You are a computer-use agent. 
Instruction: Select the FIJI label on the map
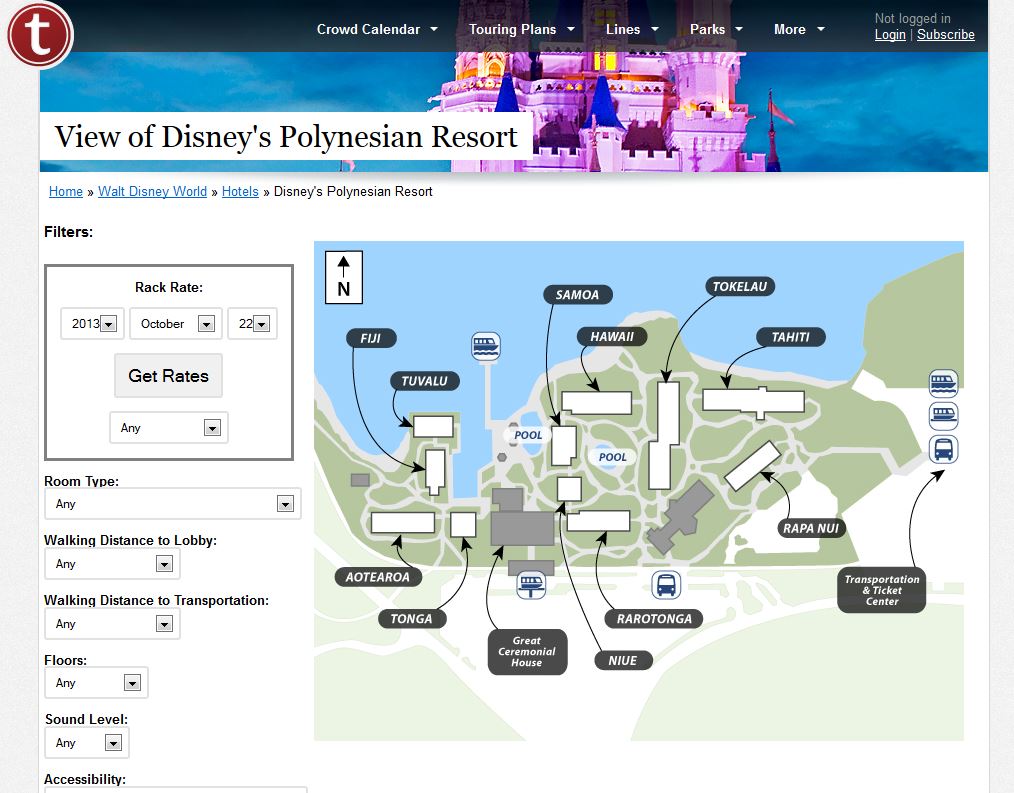pyautogui.click(x=371, y=338)
